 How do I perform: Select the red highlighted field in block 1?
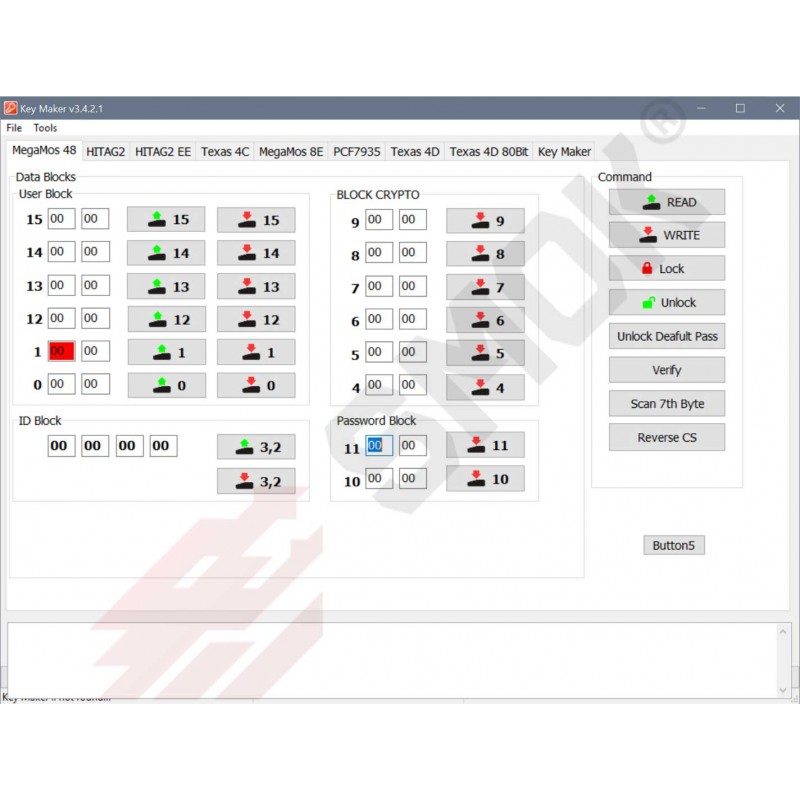tap(61, 351)
